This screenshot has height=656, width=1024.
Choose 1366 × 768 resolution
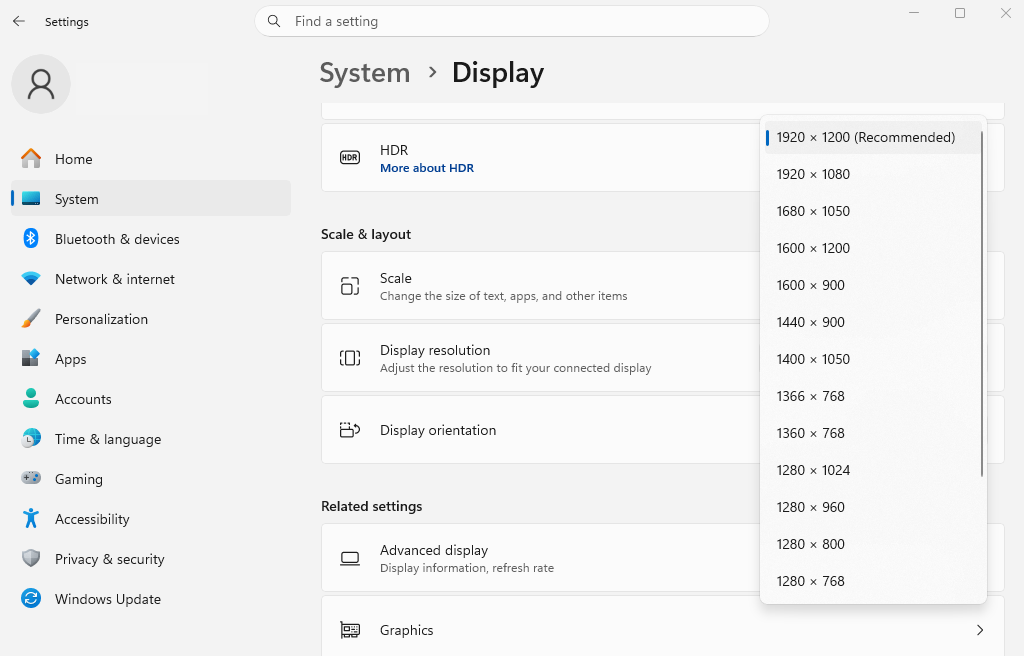click(873, 396)
